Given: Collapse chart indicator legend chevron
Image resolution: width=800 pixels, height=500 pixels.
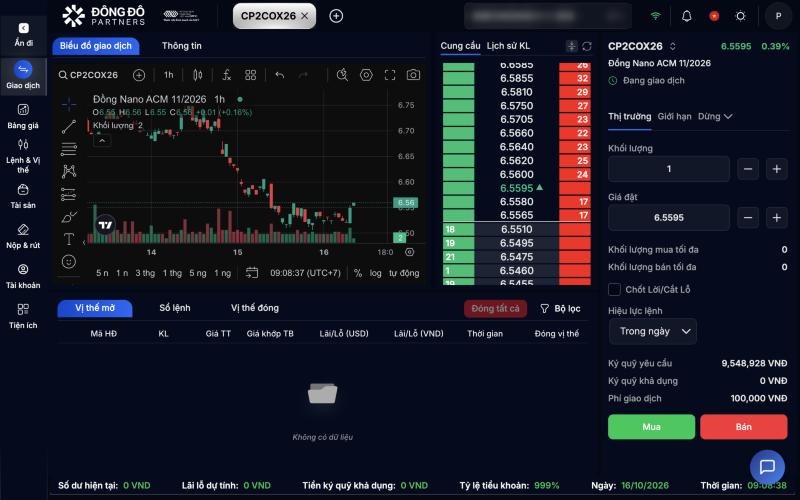Looking at the screenshot, I should click(x=102, y=141).
